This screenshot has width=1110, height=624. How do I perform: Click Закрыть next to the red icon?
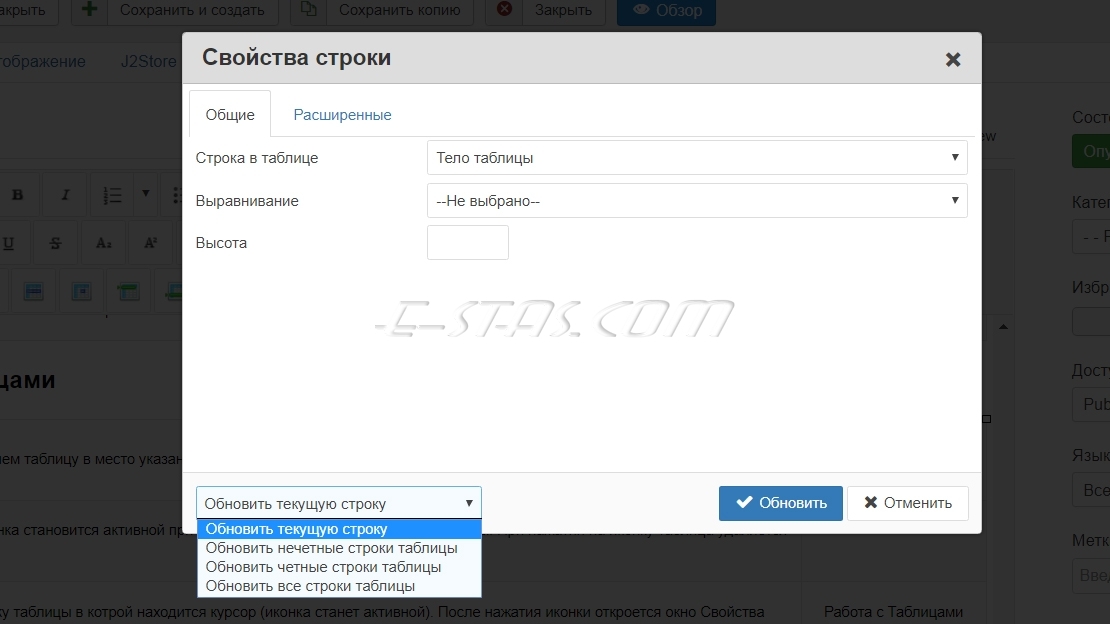pyautogui.click(x=563, y=10)
